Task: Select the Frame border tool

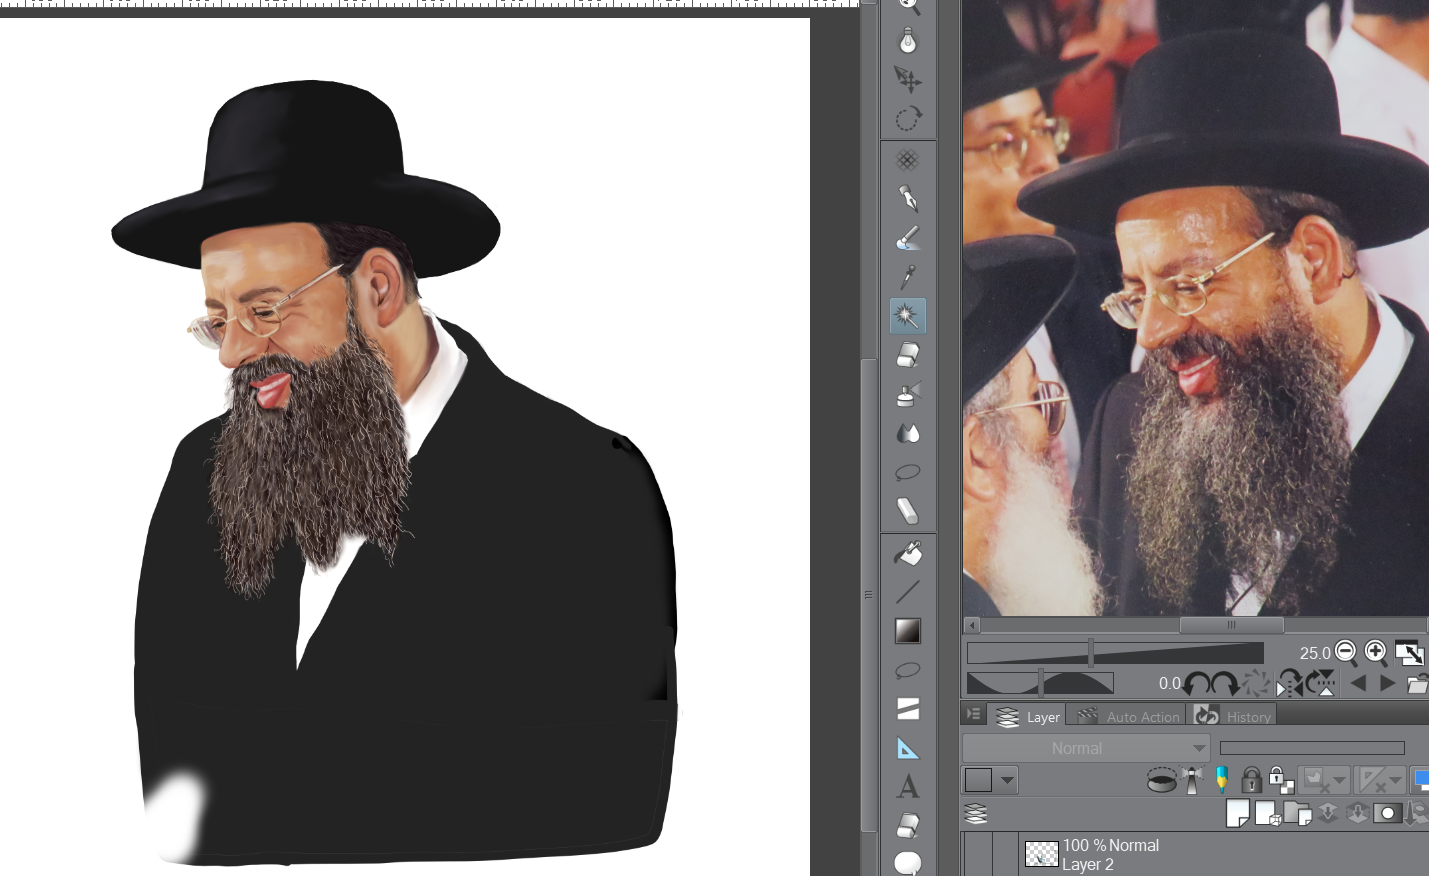Action: [908, 709]
